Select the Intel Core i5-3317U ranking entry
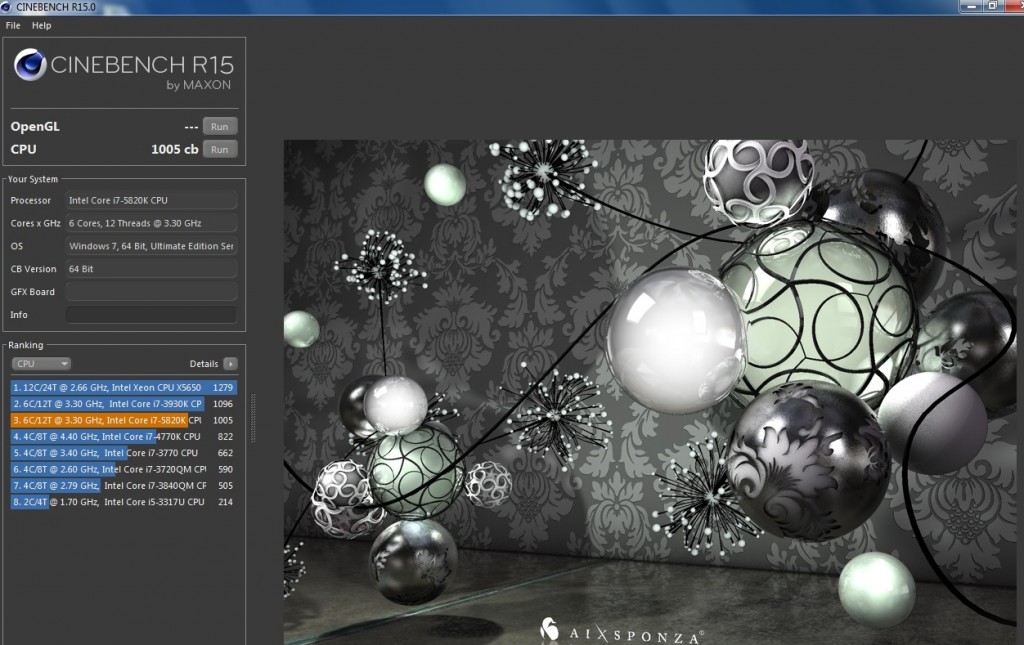Screen dimensions: 1024x645 [120, 501]
